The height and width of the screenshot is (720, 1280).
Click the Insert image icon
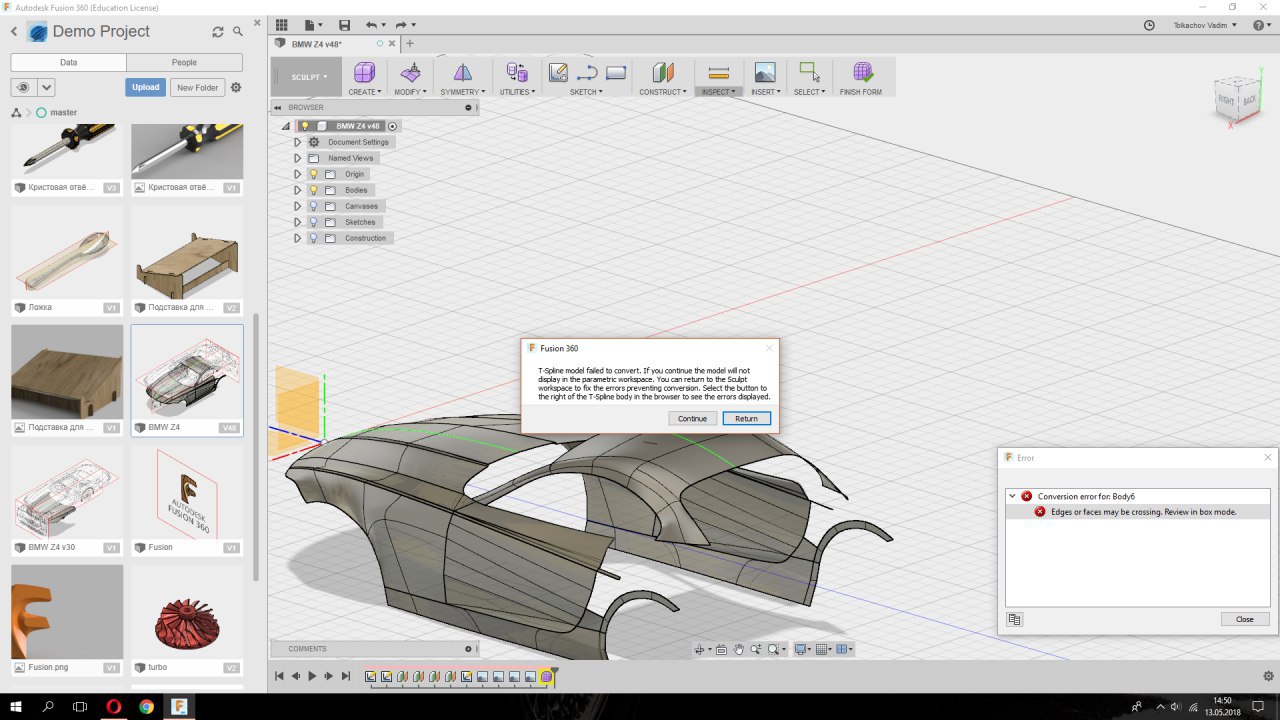tap(765, 72)
